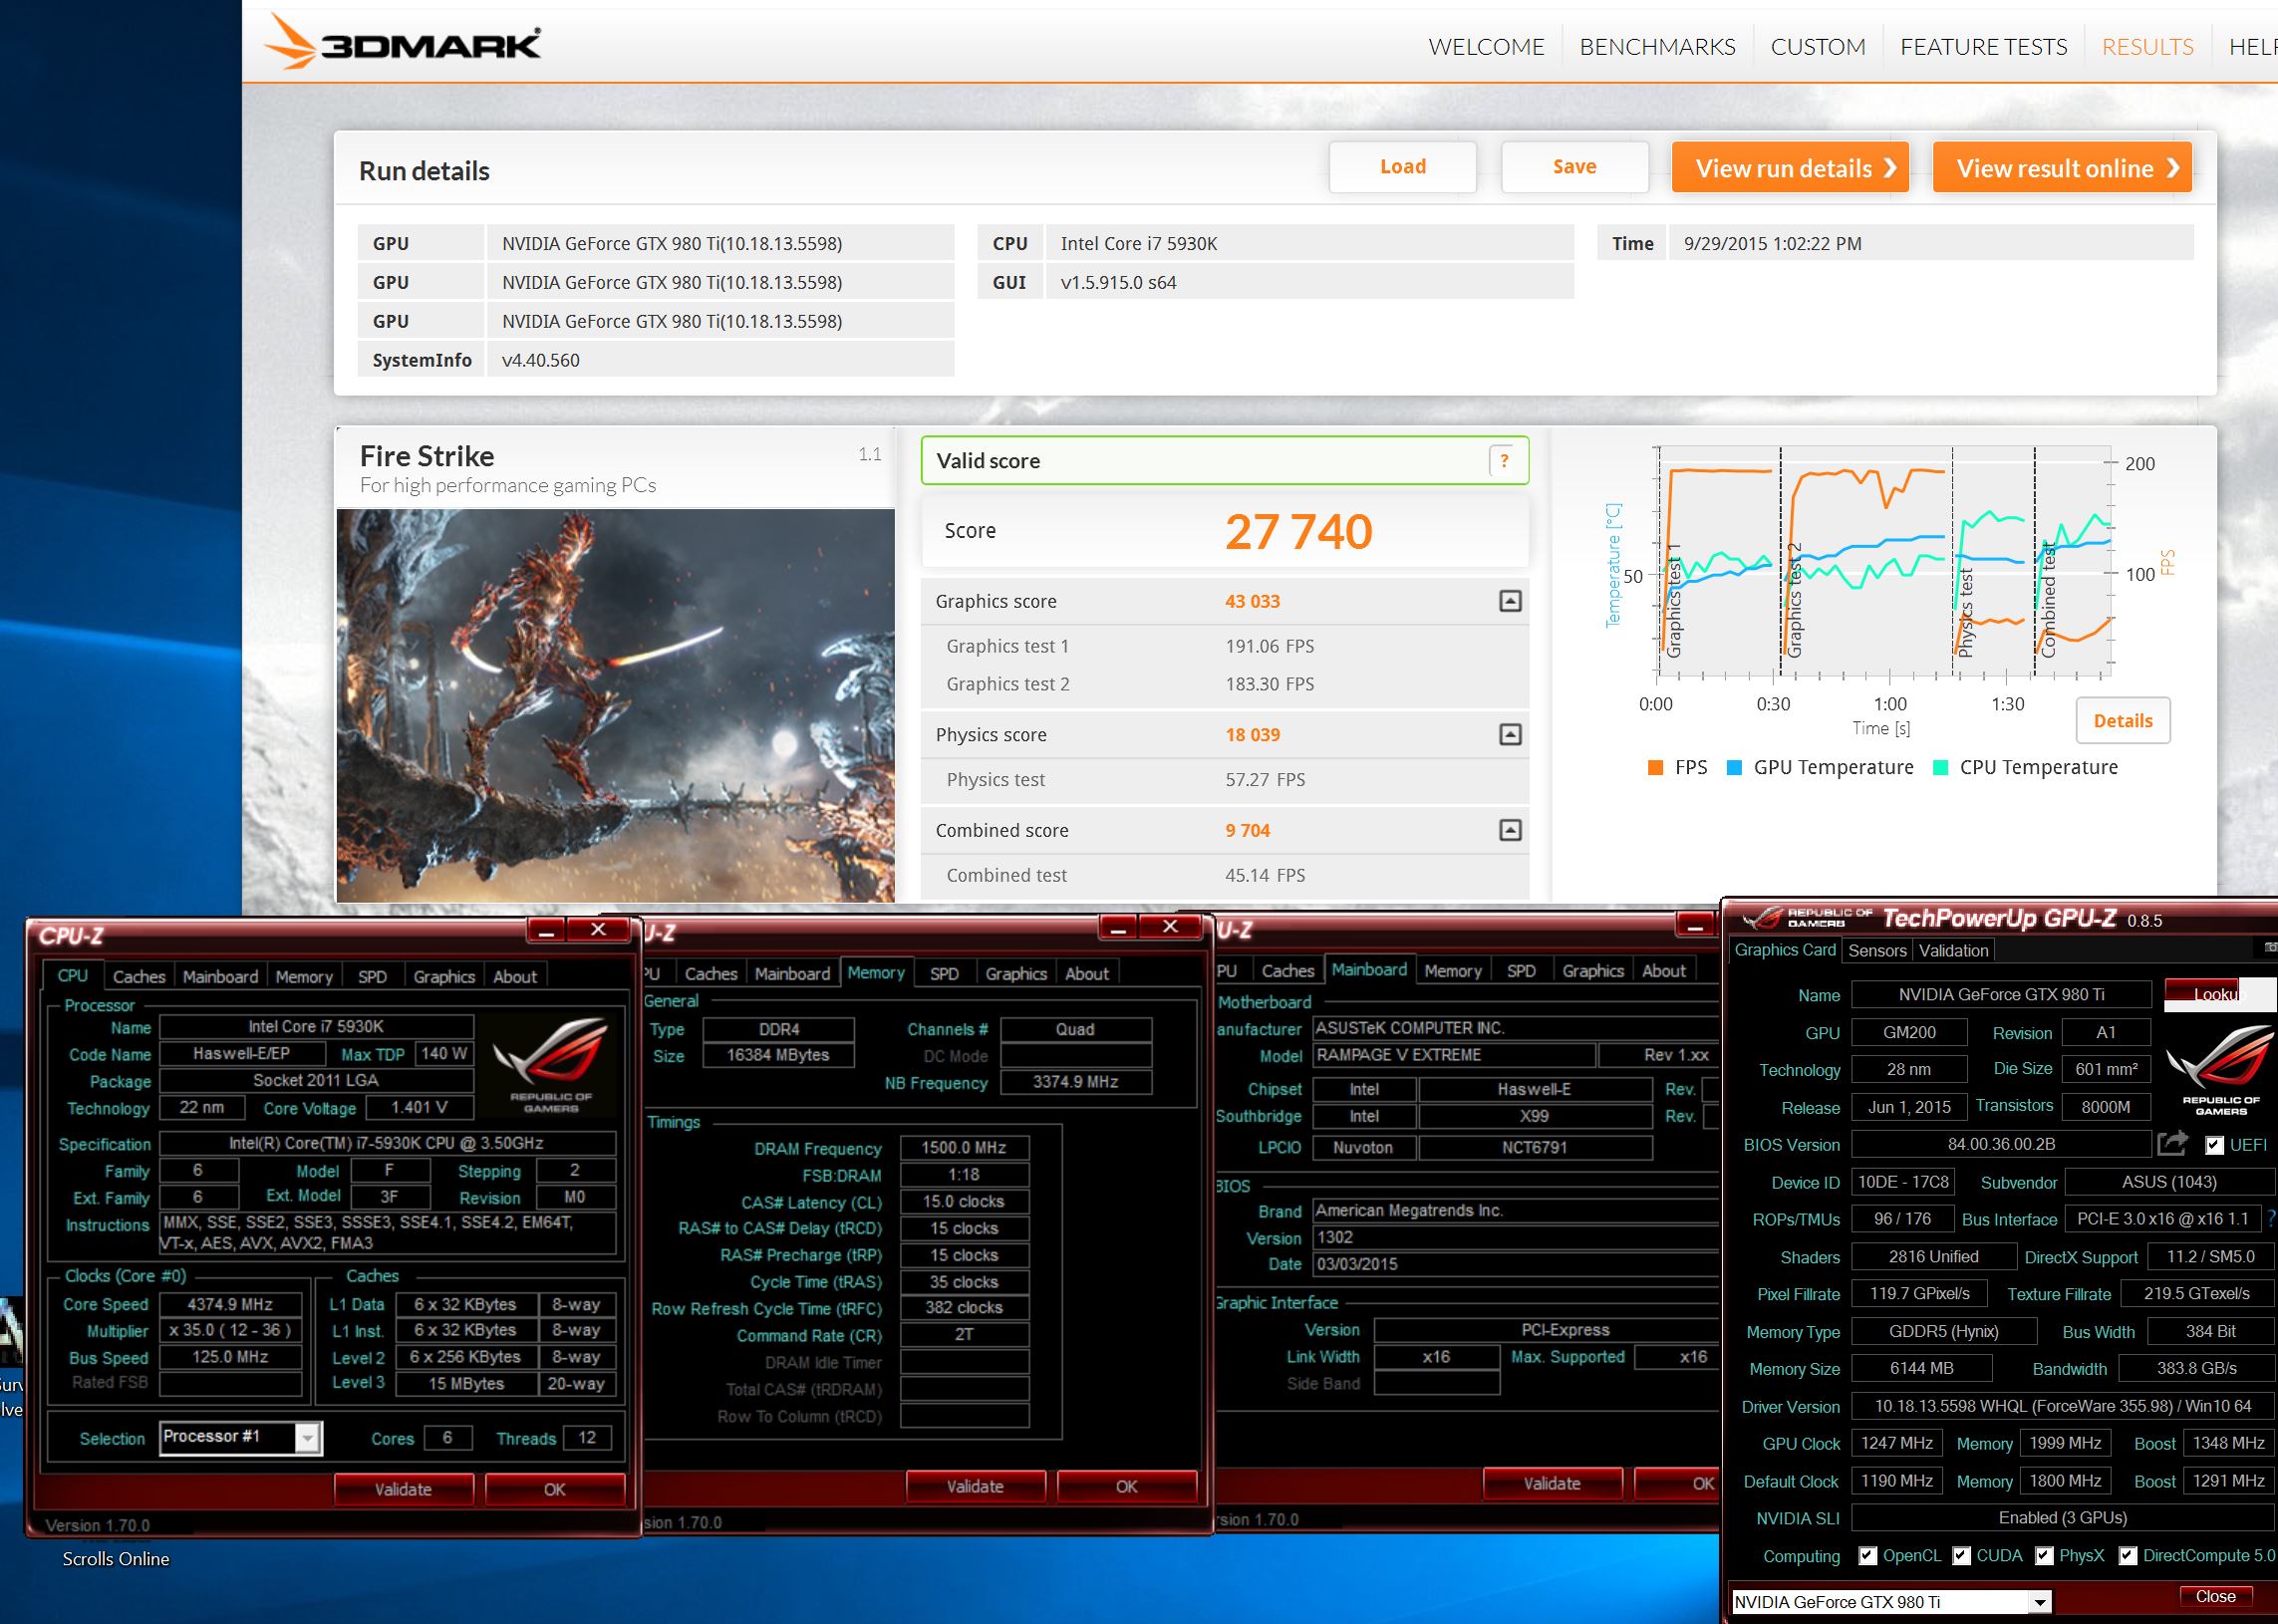Select the Scrolls Online desktop icon
This screenshot has width=2278, height=1624.
click(115, 1559)
